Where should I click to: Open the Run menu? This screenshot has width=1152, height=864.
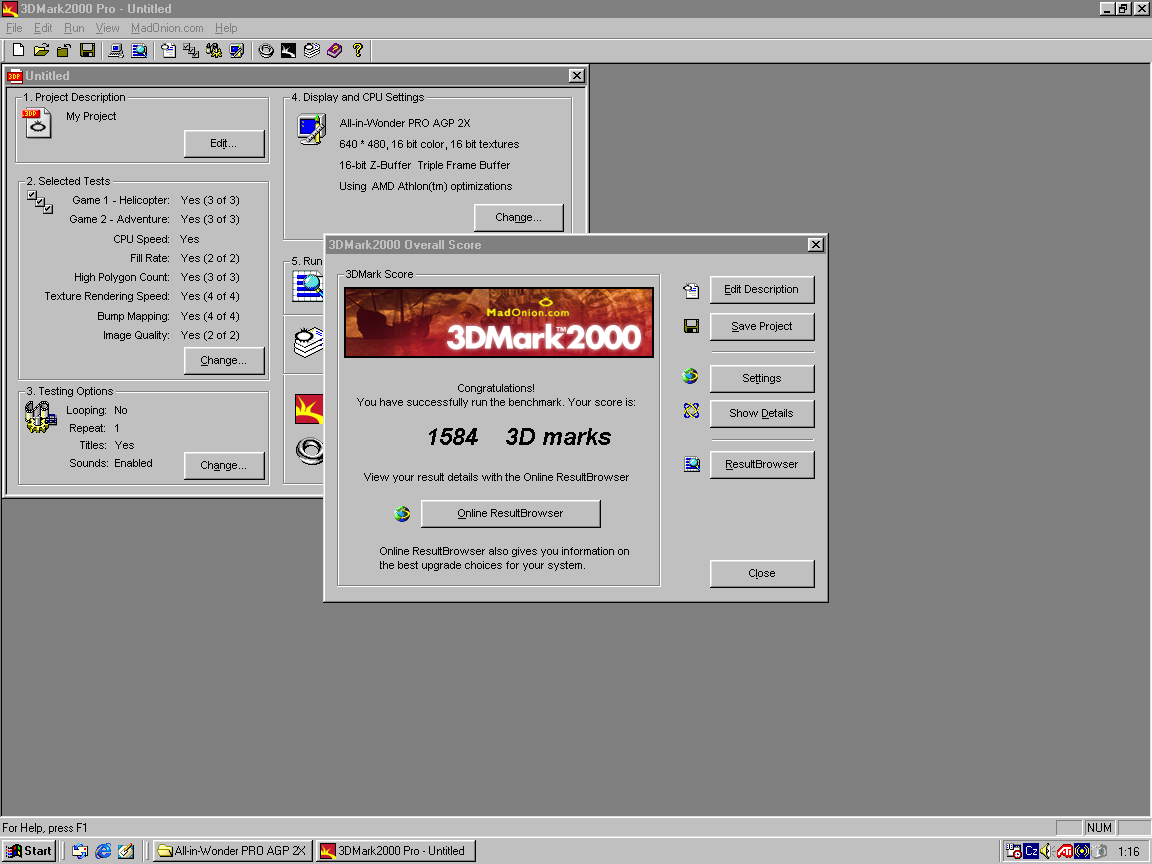74,28
